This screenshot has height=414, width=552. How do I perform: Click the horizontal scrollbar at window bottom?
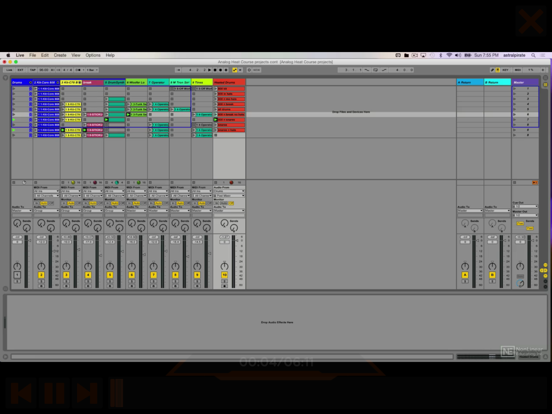[x=232, y=357]
